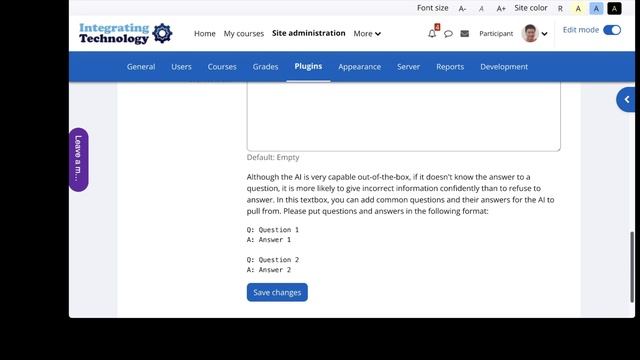Decrease font size with A- button
This screenshot has width=640, height=360.
coord(462,9)
